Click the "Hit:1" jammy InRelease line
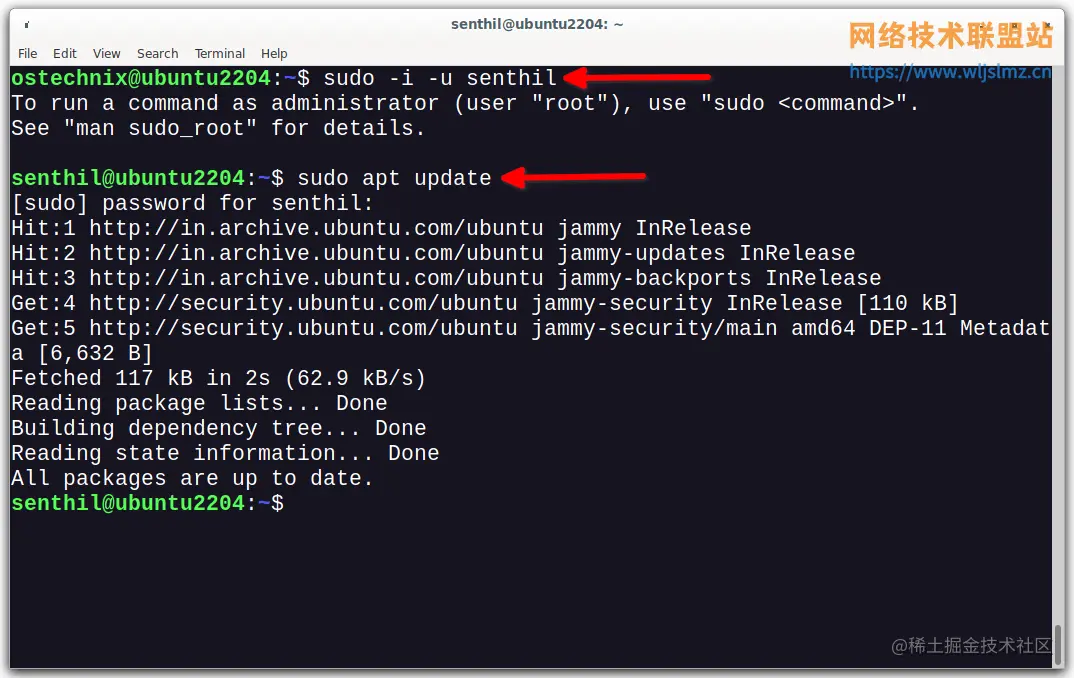 coord(381,228)
